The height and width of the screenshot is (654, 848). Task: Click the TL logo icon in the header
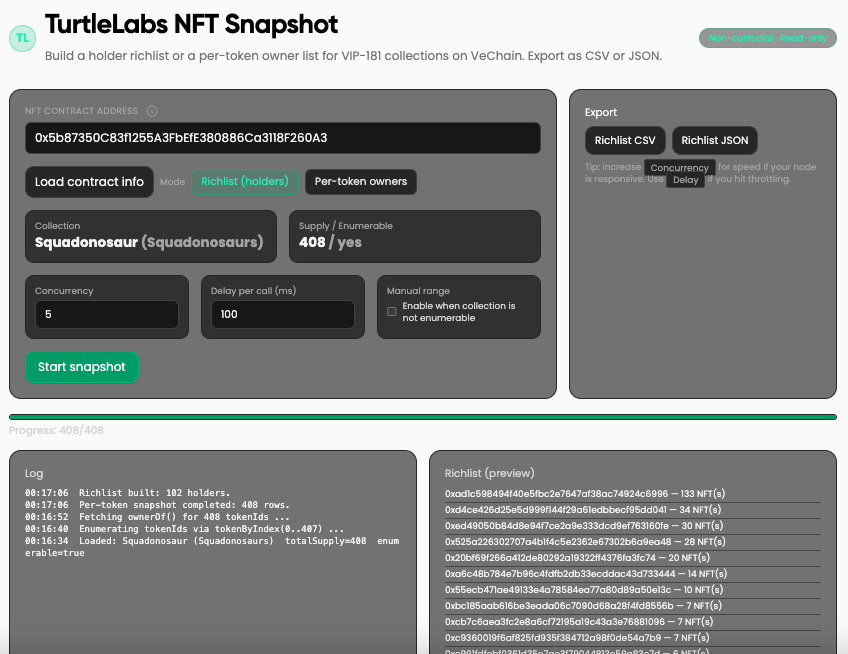coord(22,38)
